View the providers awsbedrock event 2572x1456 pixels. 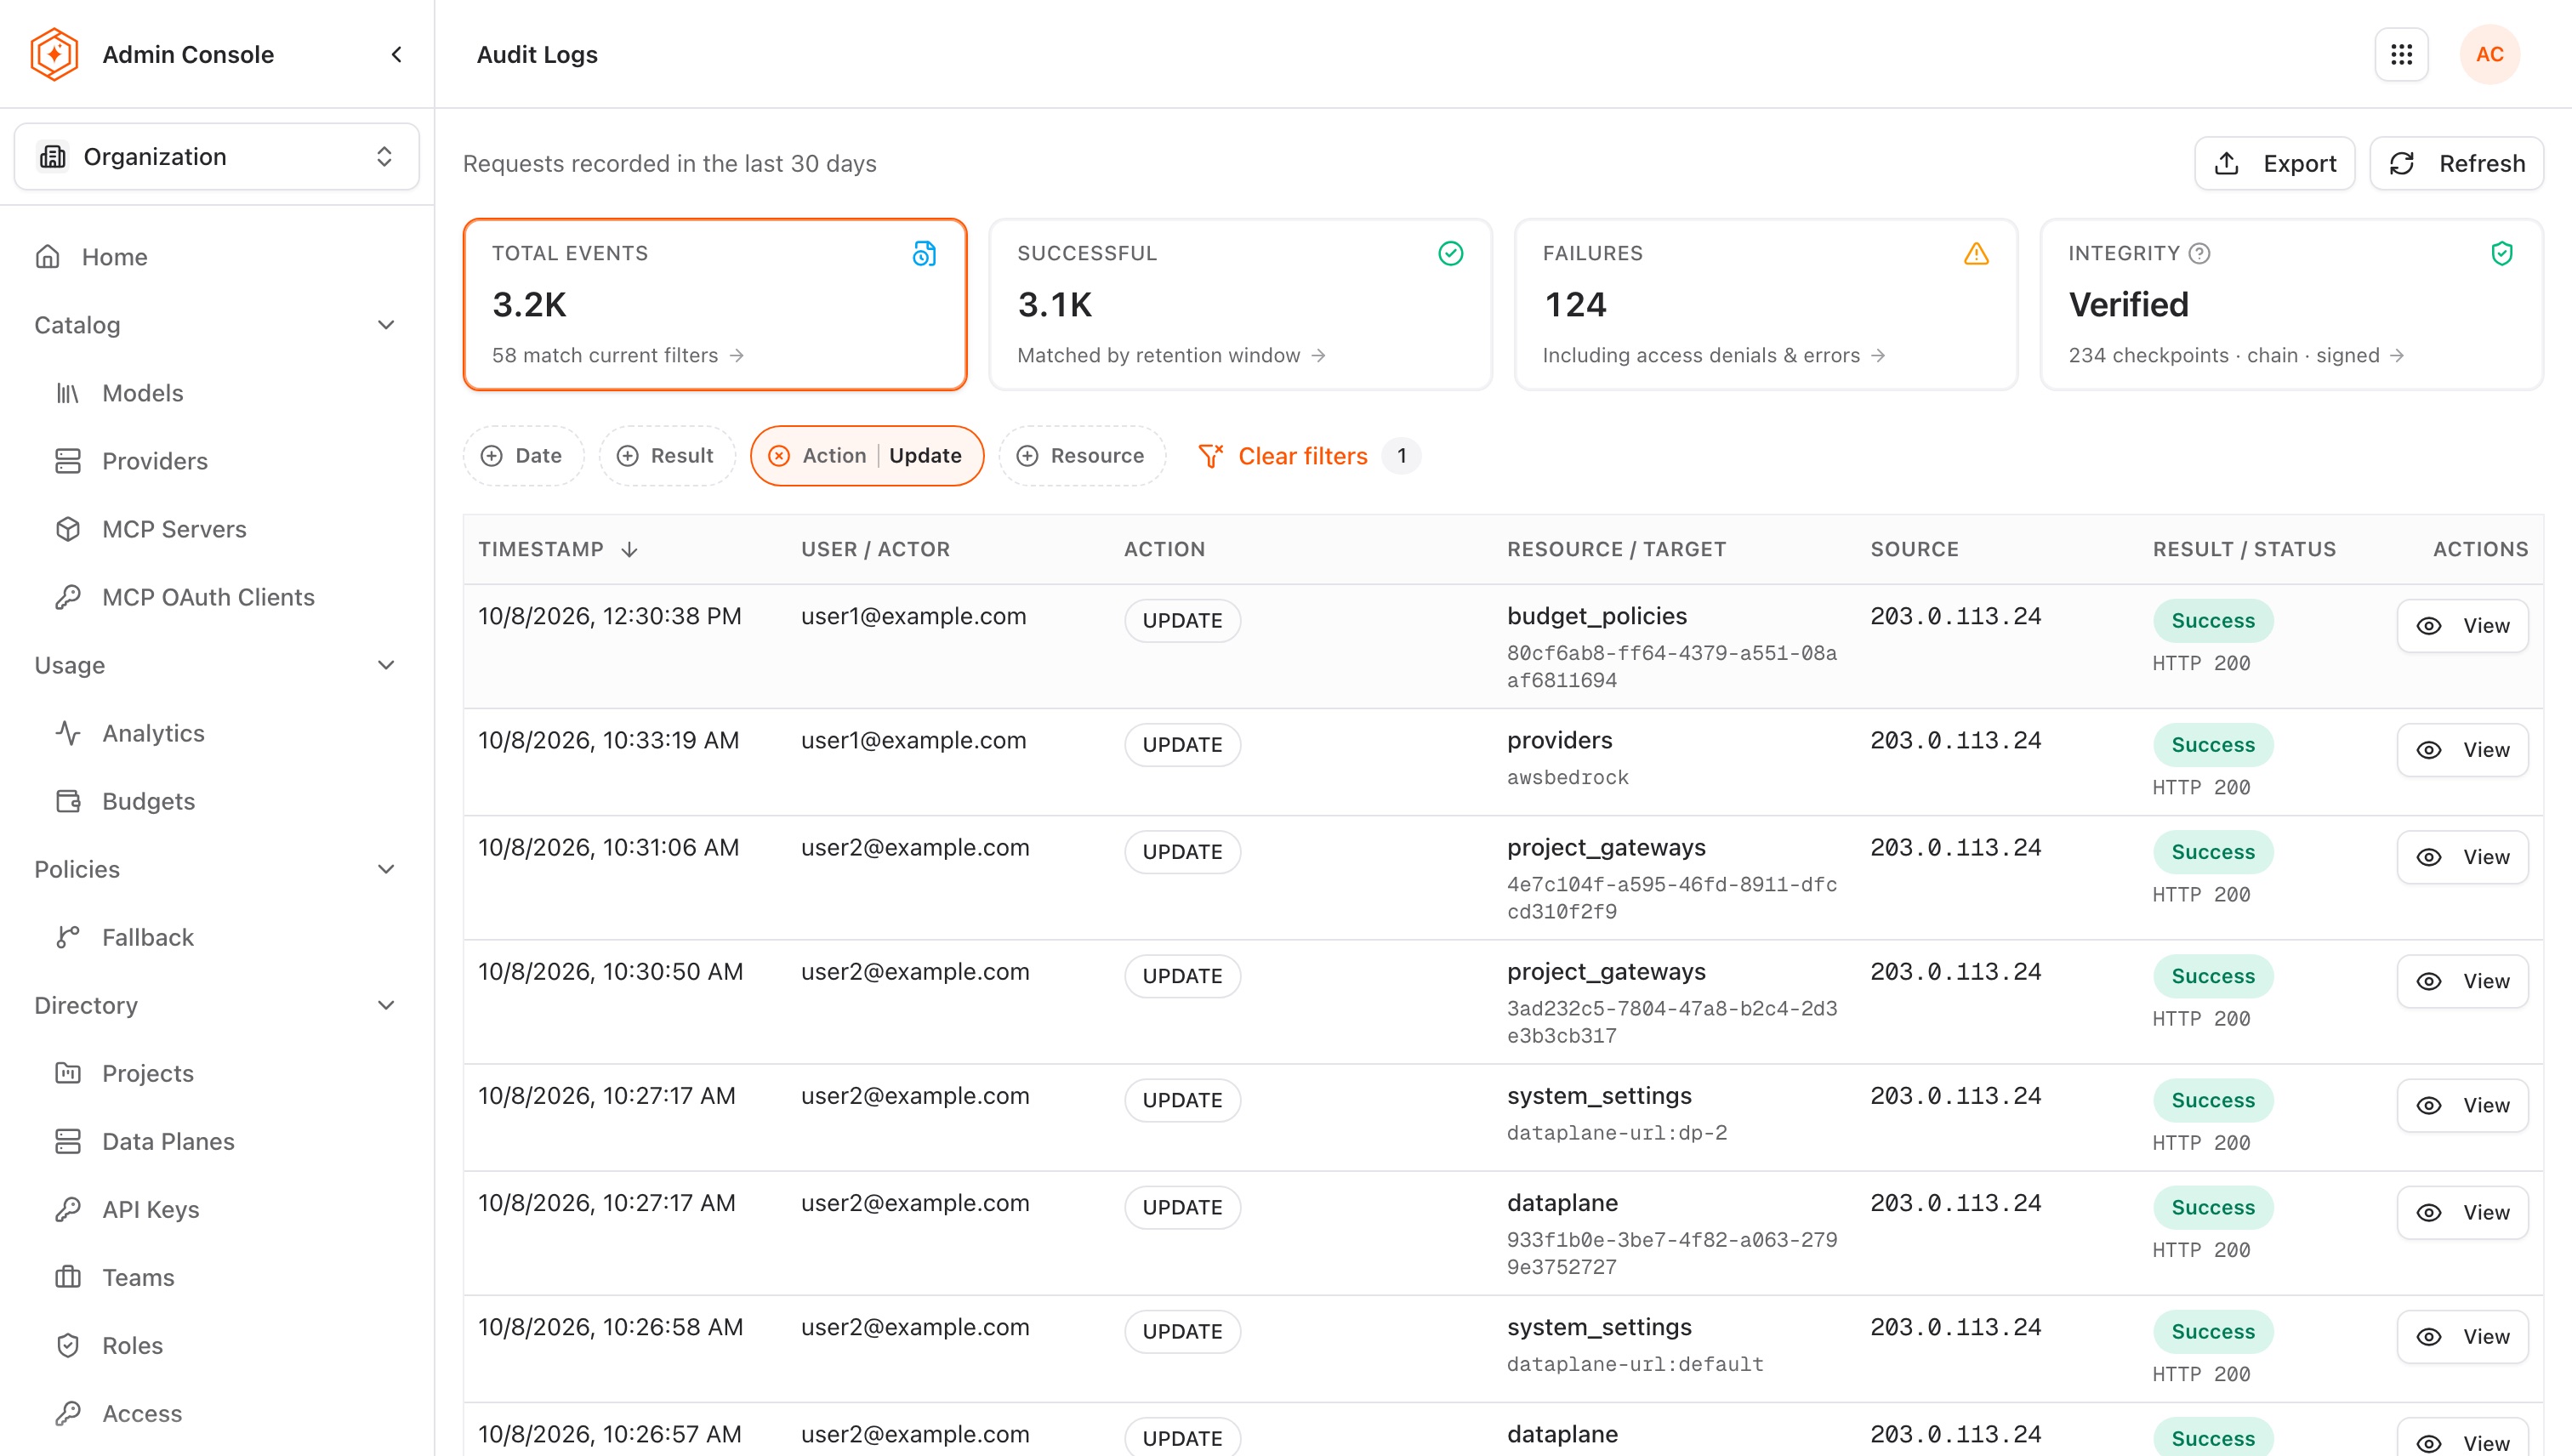(x=2463, y=750)
